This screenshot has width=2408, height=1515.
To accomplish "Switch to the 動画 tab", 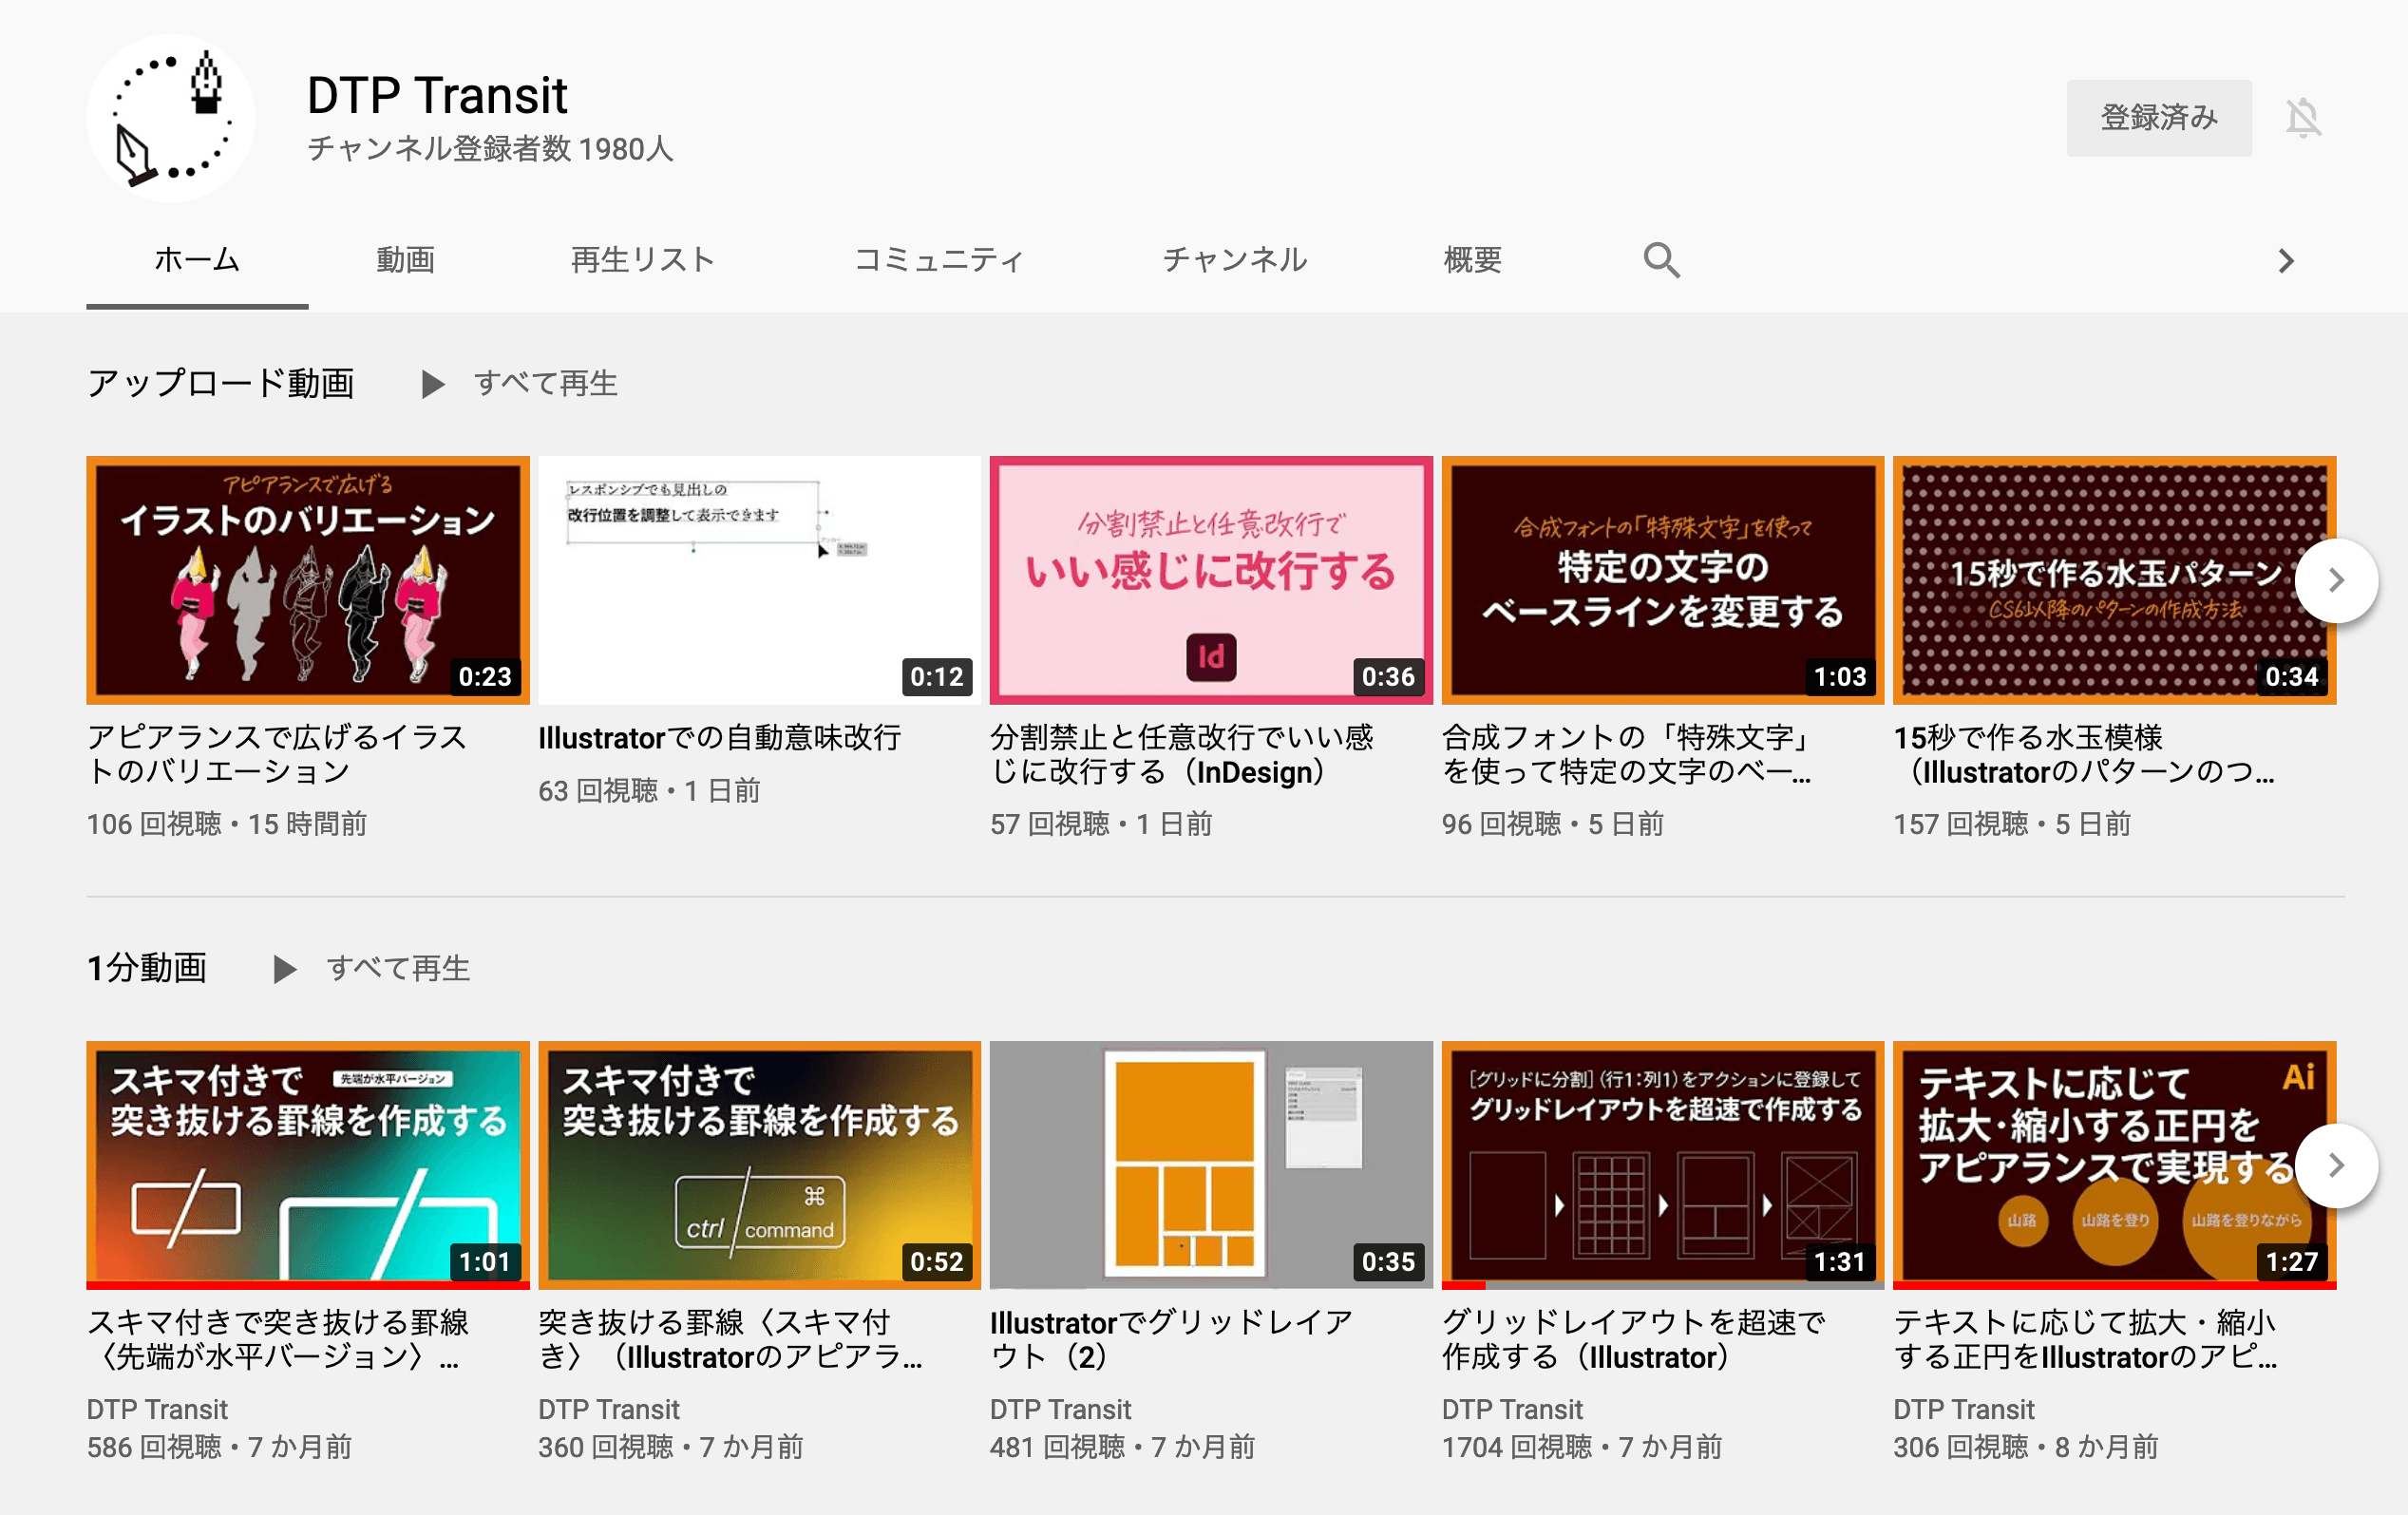I will 405,260.
